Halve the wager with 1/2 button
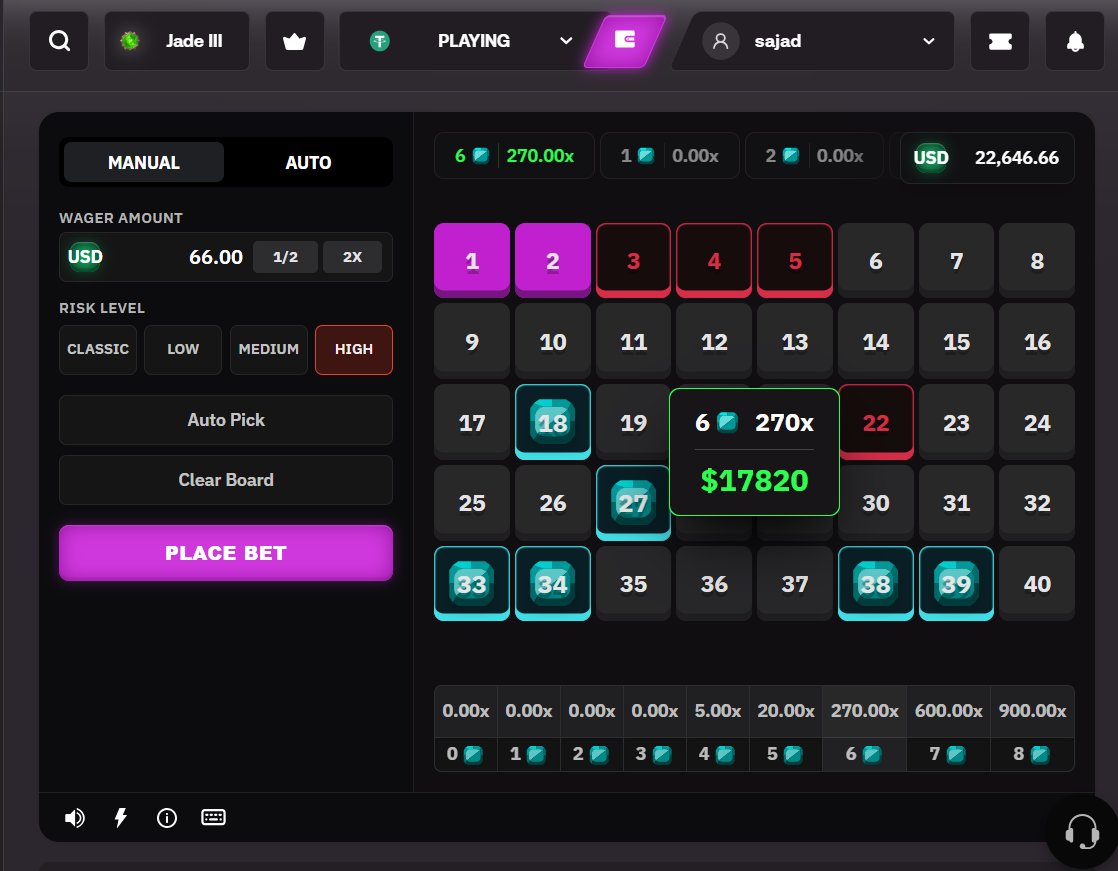 [x=285, y=257]
